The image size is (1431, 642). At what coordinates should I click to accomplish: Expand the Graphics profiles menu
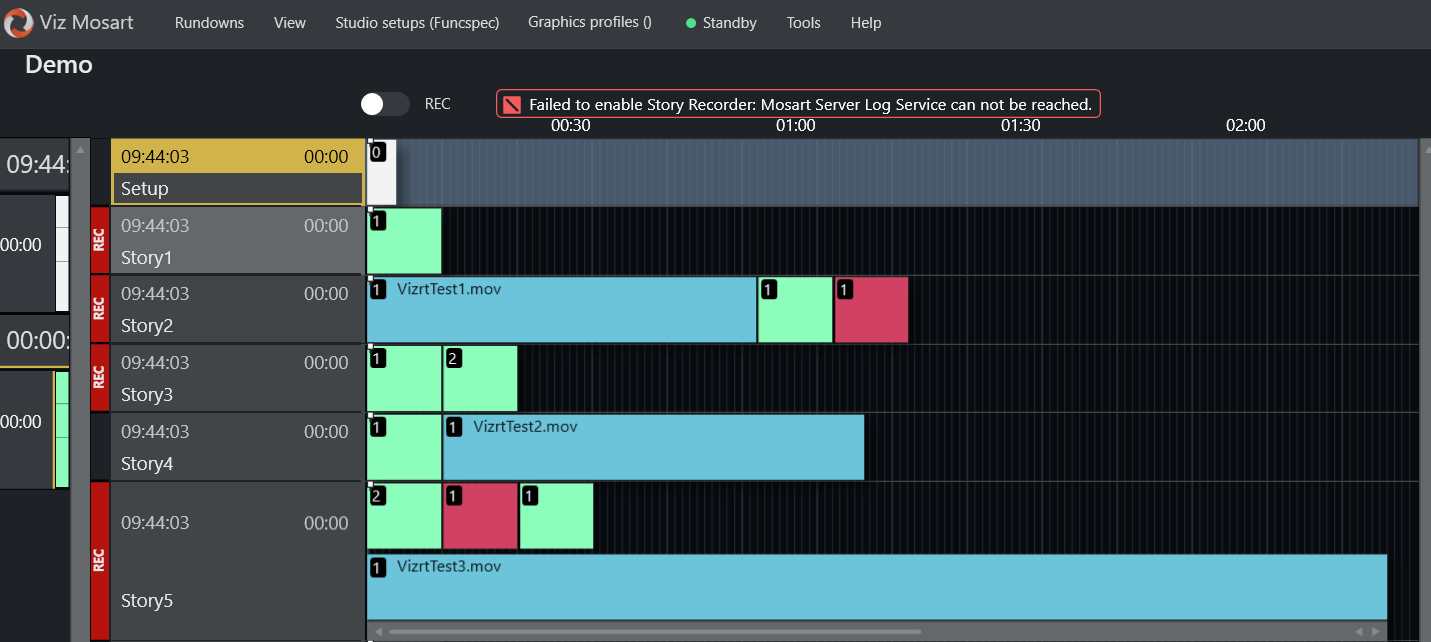(590, 23)
